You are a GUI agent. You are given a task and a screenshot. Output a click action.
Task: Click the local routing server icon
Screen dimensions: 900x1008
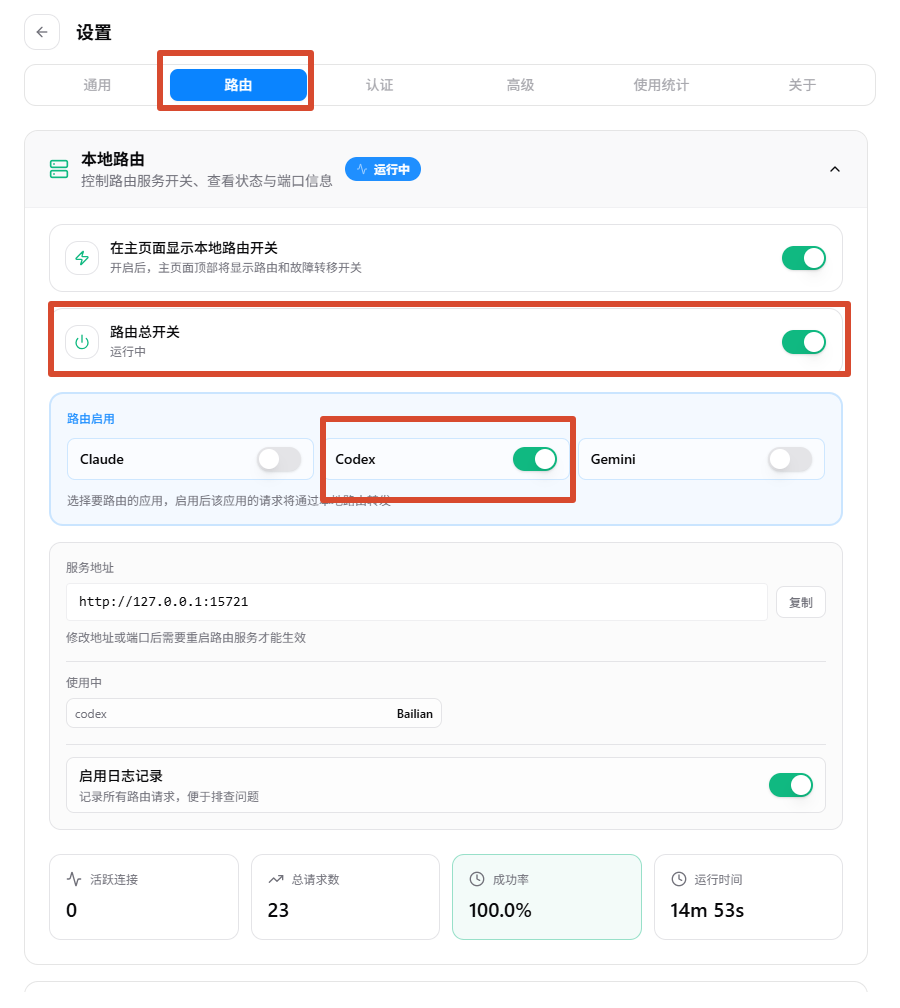[x=59, y=169]
